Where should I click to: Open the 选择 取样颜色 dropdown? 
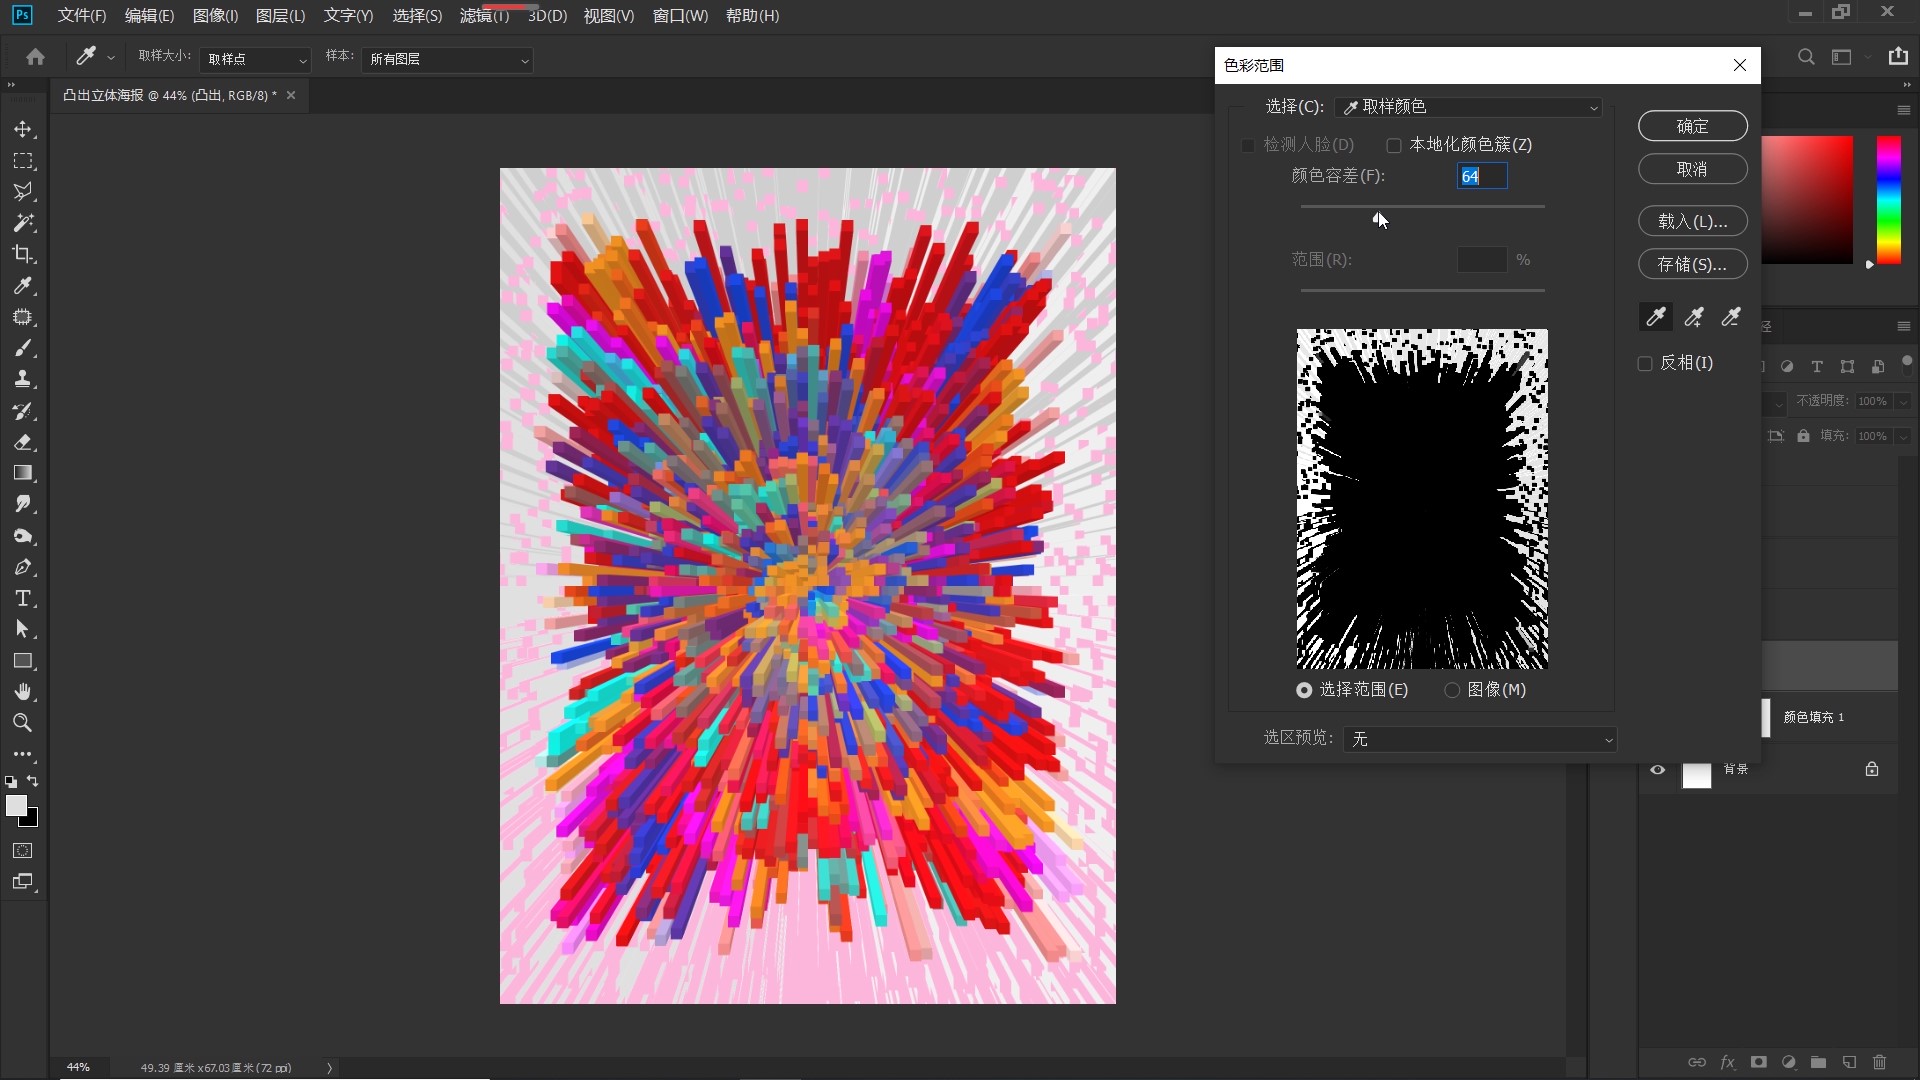[x=1468, y=107]
